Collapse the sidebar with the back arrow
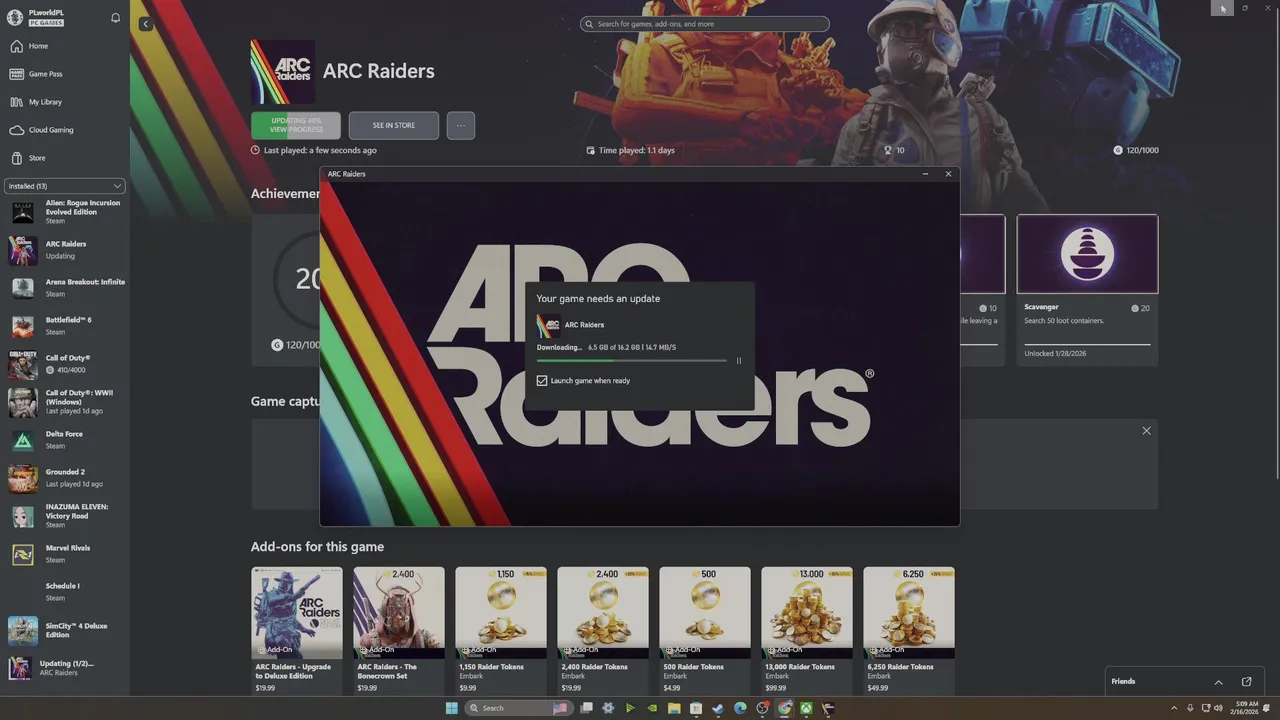Screen dimensions: 1280x720 coord(145,24)
